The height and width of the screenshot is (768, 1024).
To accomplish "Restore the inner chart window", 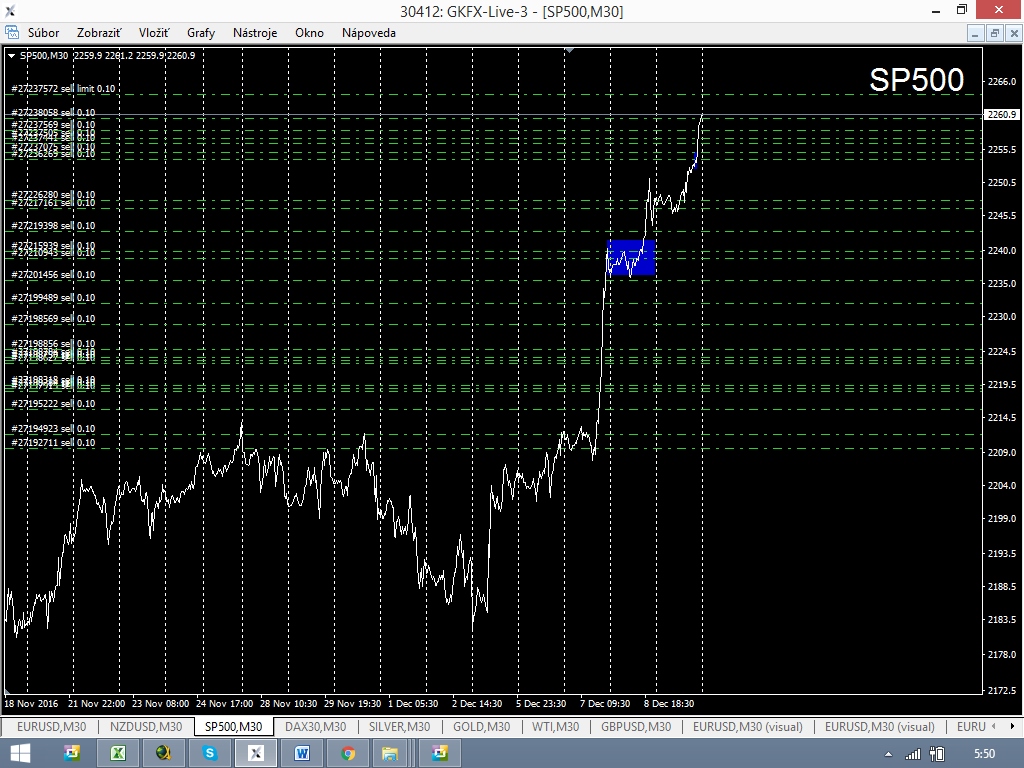I will coord(995,33).
